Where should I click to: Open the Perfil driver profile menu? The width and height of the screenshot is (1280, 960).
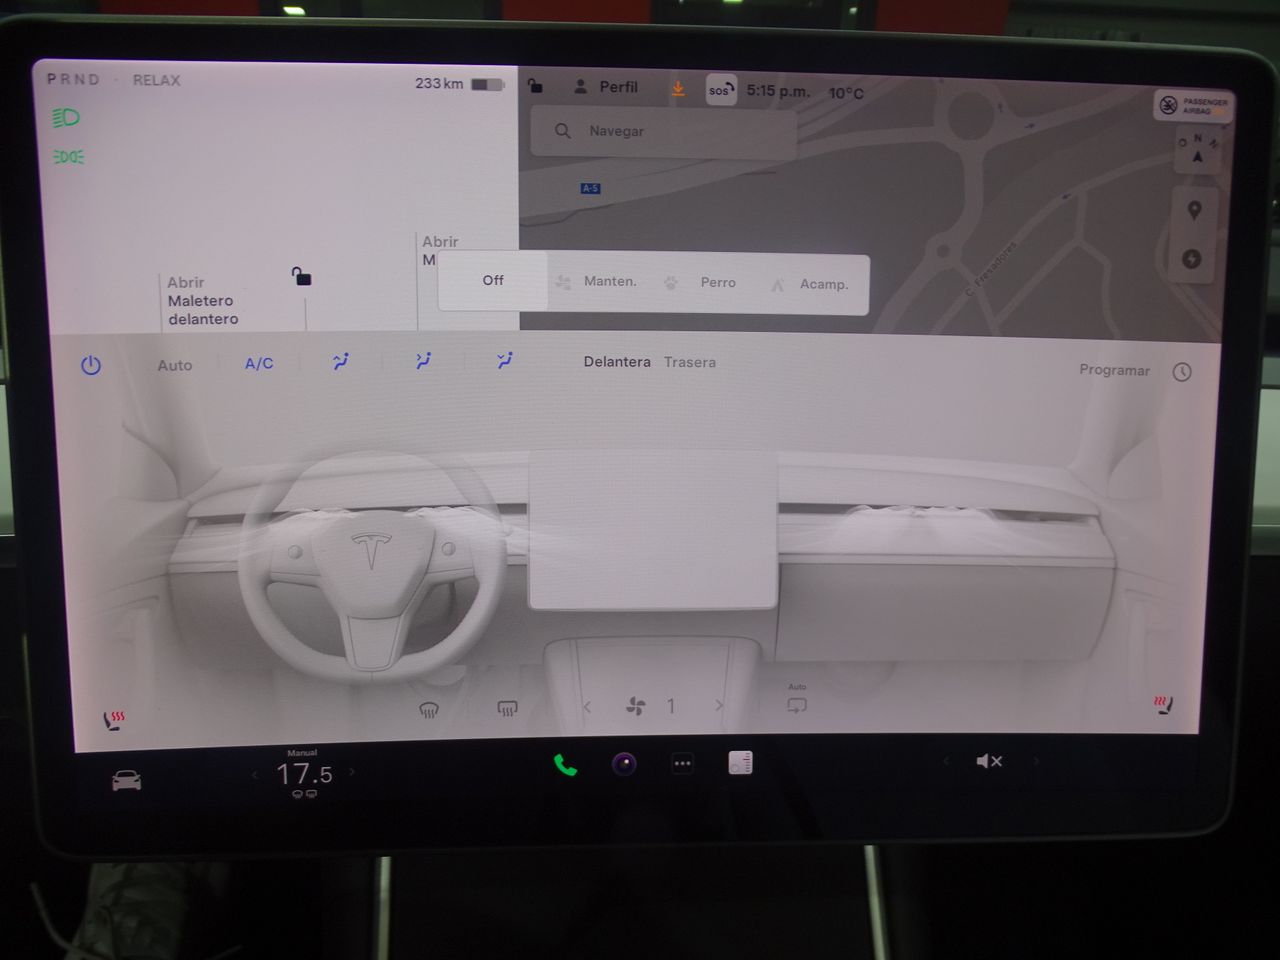coord(605,87)
